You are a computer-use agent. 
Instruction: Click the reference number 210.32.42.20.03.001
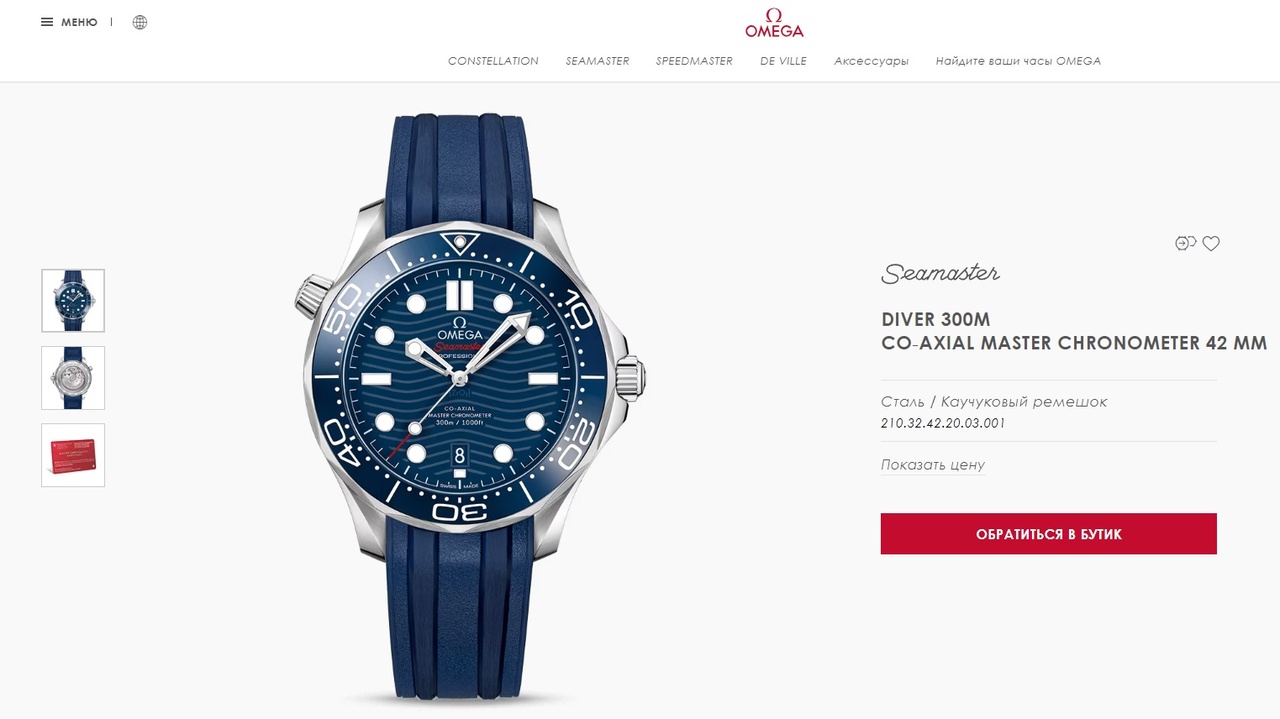pyautogui.click(x=943, y=423)
